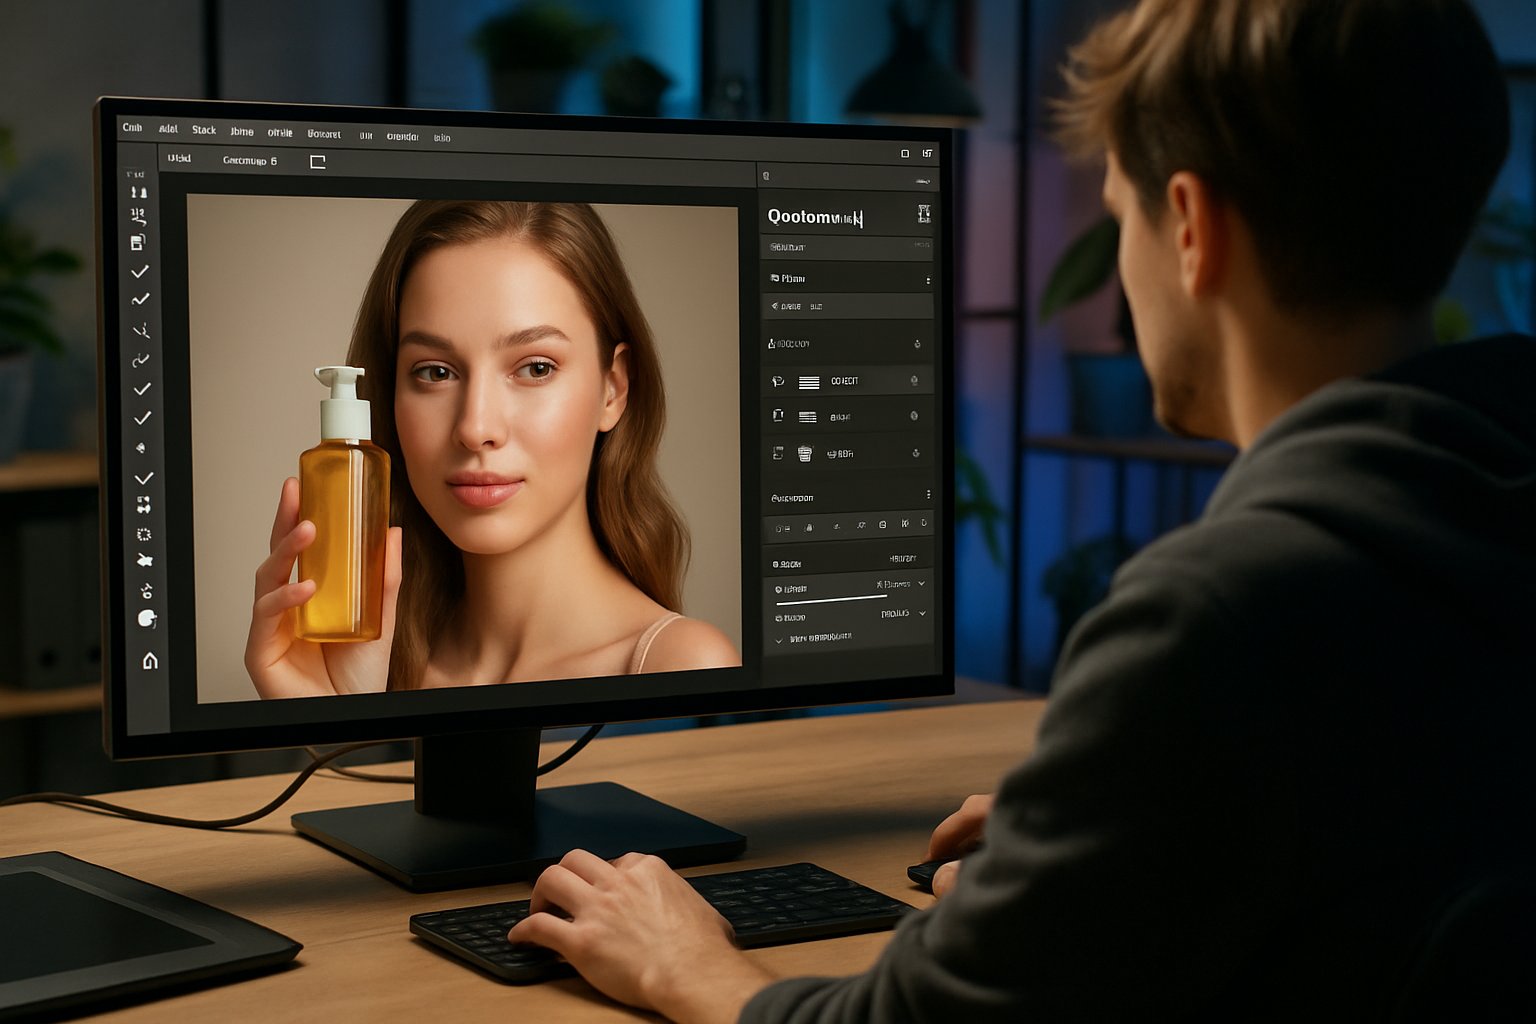1536x1024 pixels.
Task: Enable the checkmark tool in the left toolbar
Action: point(140,270)
